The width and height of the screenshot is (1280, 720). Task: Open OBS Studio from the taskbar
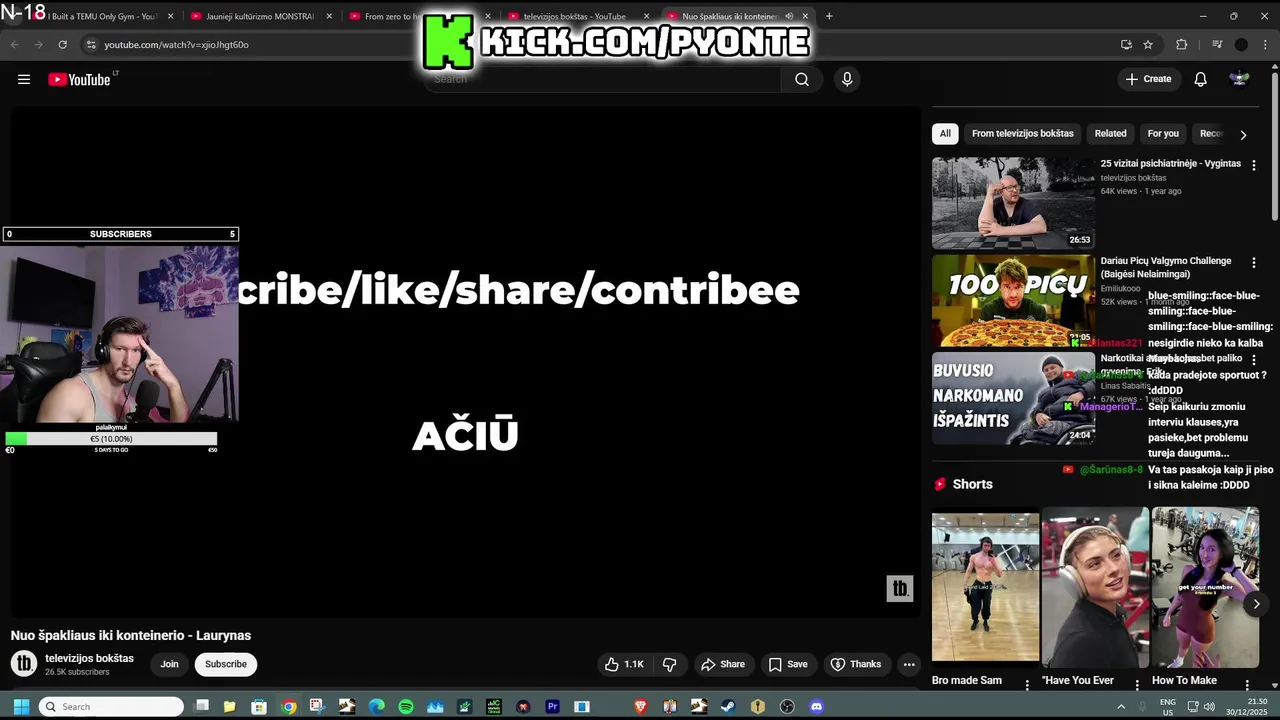tap(787, 706)
